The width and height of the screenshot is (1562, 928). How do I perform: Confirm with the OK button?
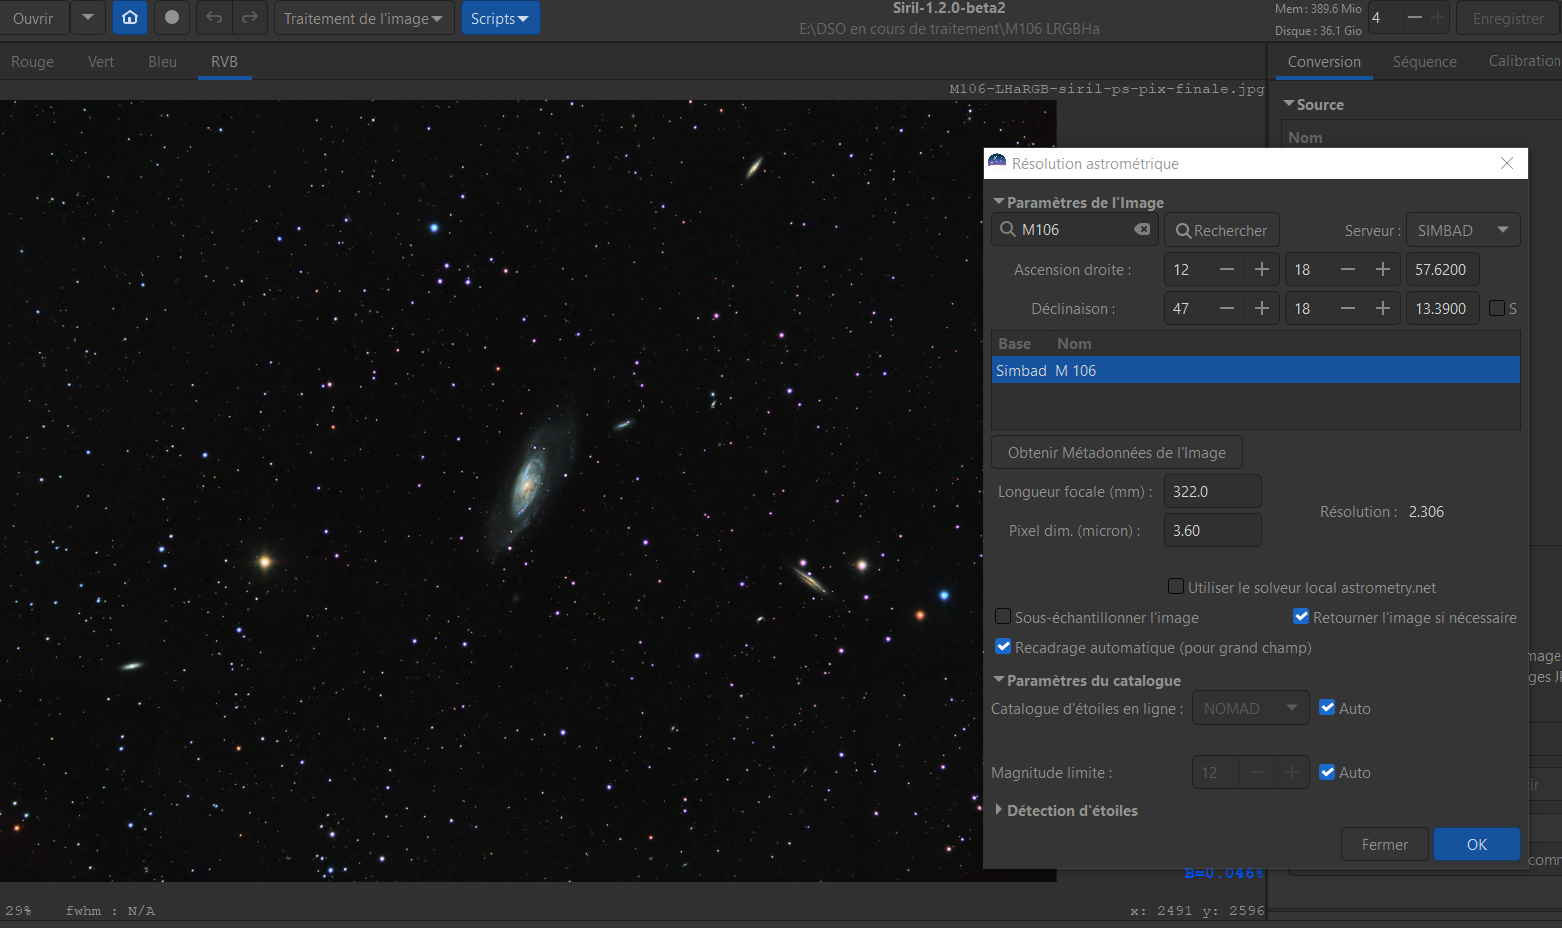pos(1476,844)
